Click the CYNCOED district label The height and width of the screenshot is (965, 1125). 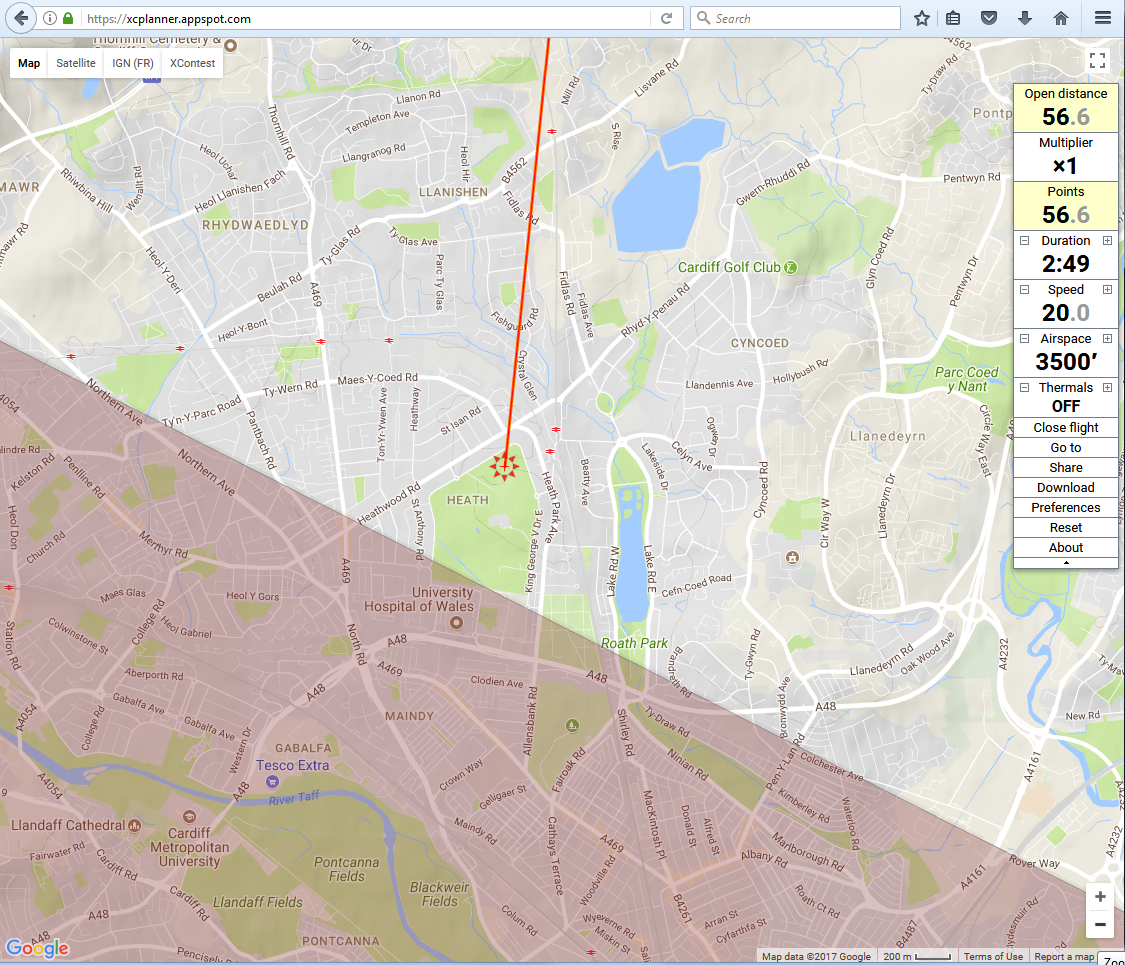pyautogui.click(x=760, y=343)
